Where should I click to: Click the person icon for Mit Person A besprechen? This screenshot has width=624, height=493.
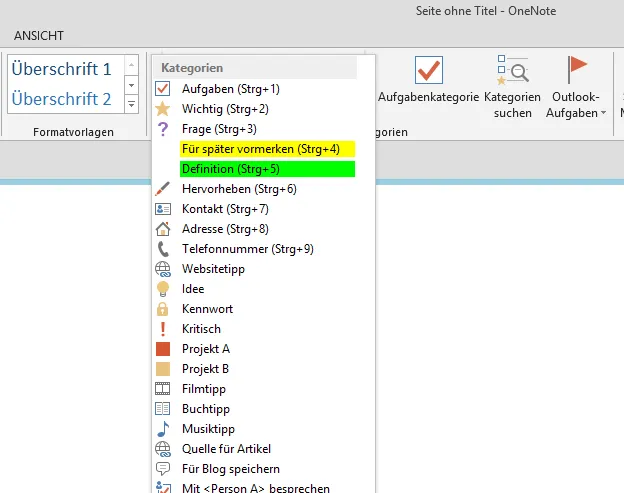click(162, 487)
